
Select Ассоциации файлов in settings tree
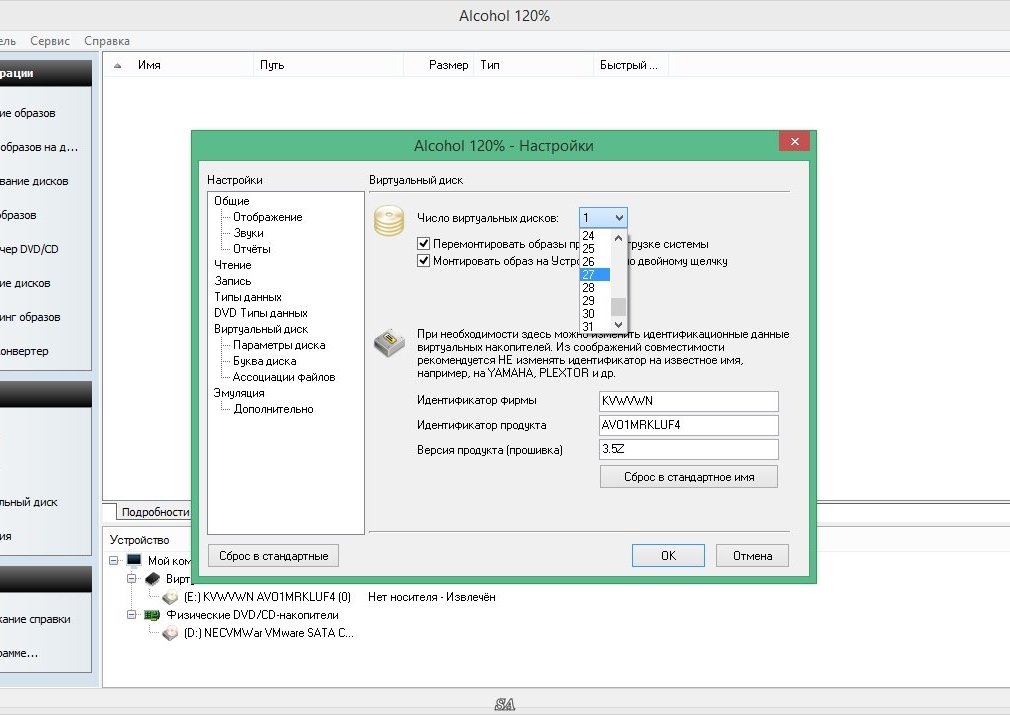pos(284,377)
